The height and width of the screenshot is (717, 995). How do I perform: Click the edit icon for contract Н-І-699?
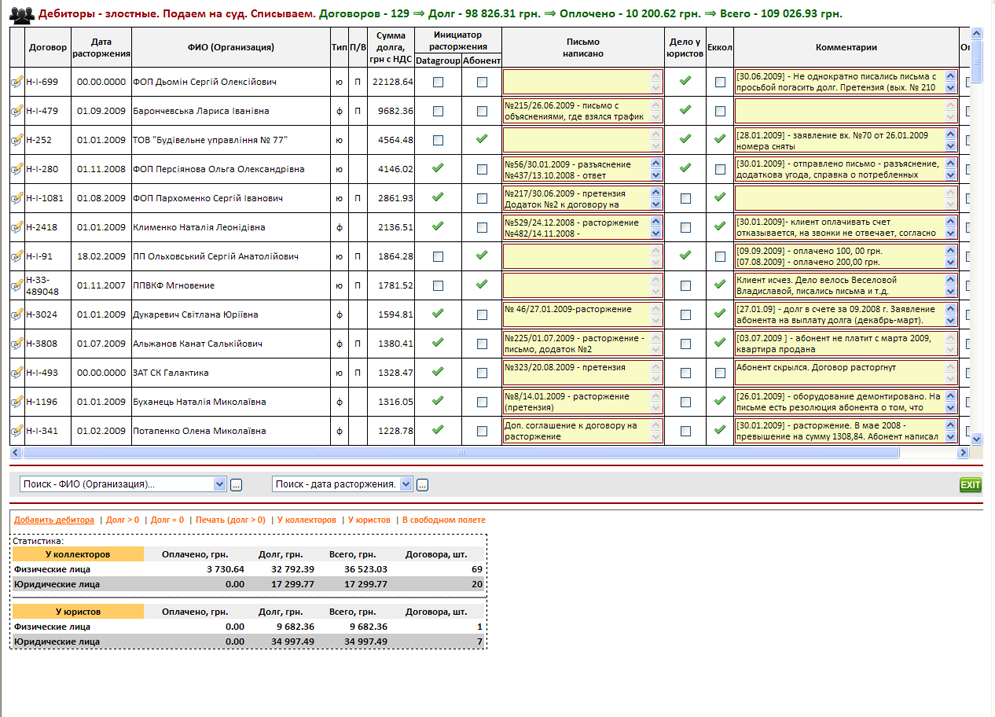pos(17,82)
